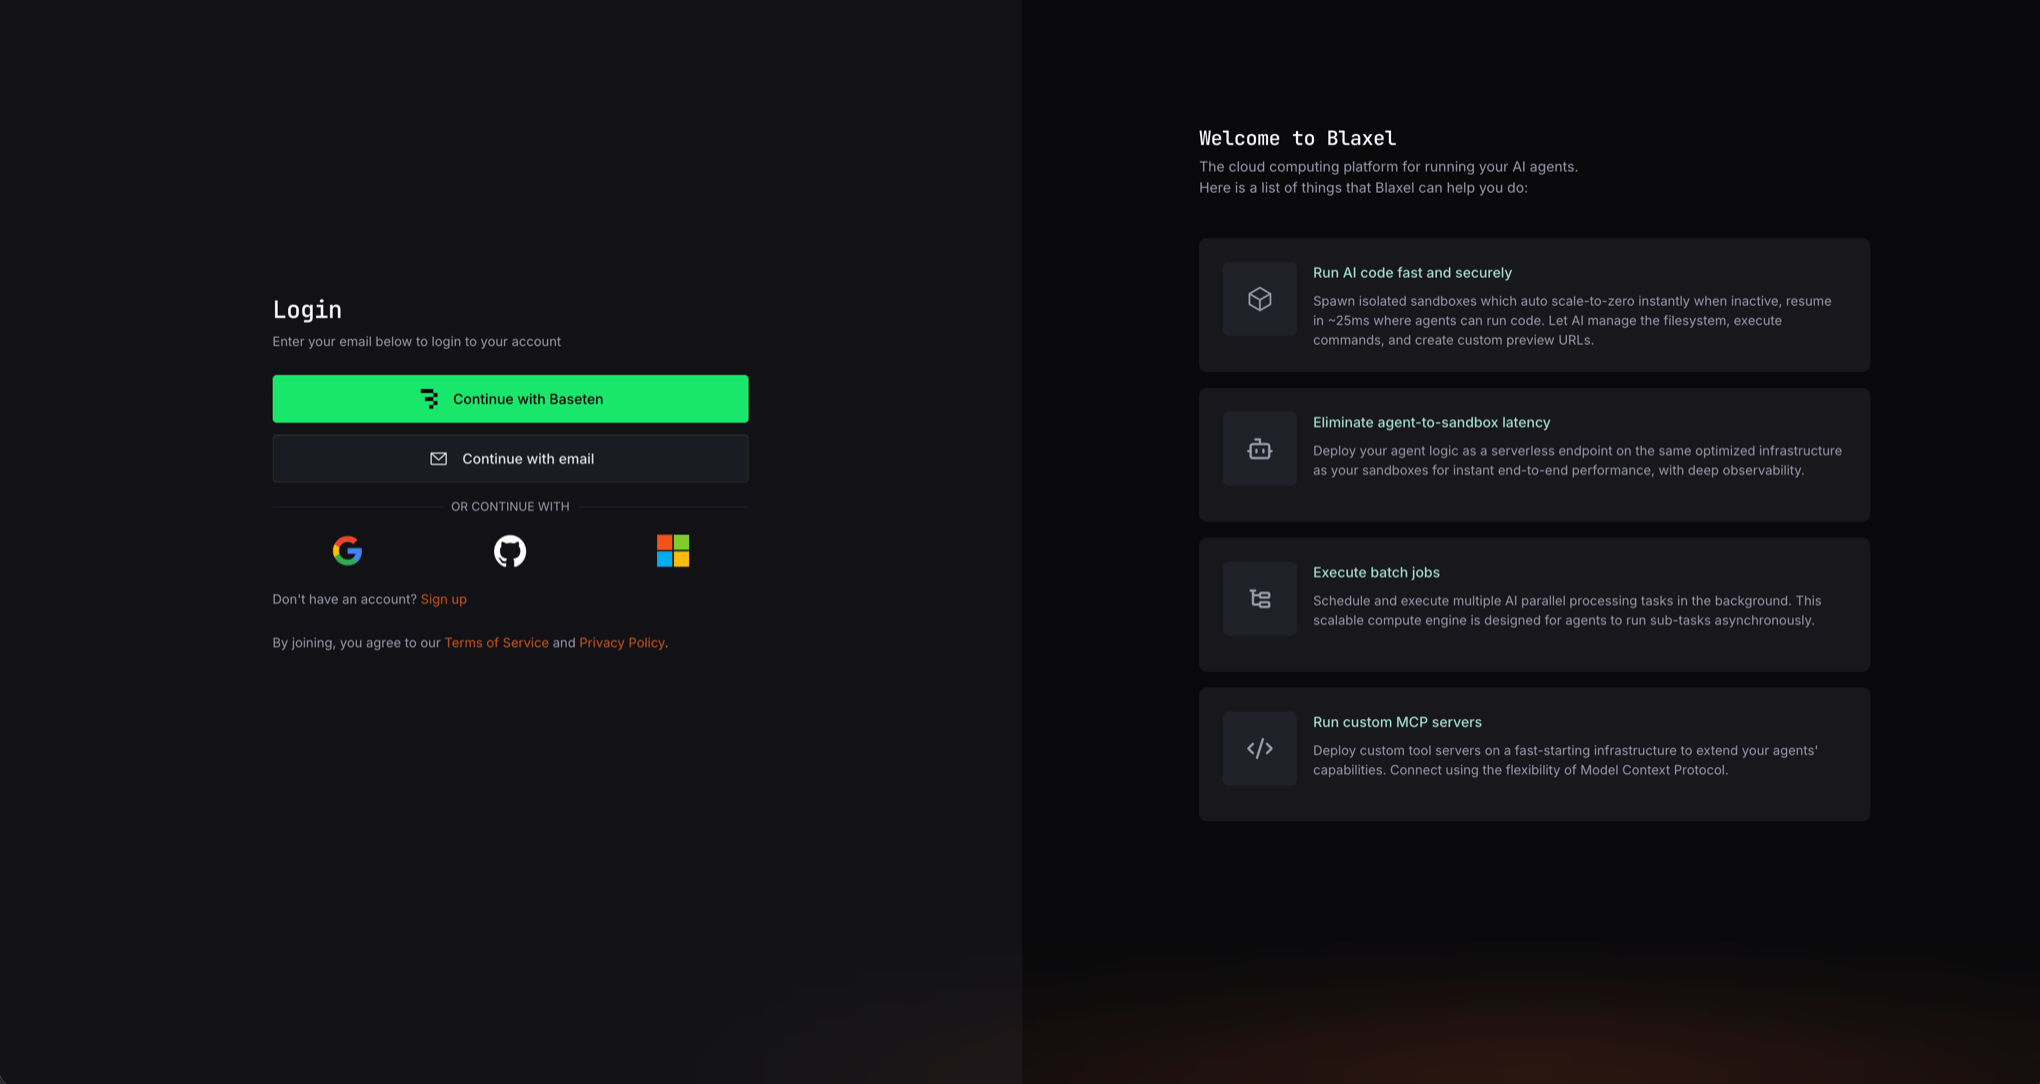The image size is (2040, 1084).
Task: Click 'Enter your email below to login' text
Action: [417, 342]
